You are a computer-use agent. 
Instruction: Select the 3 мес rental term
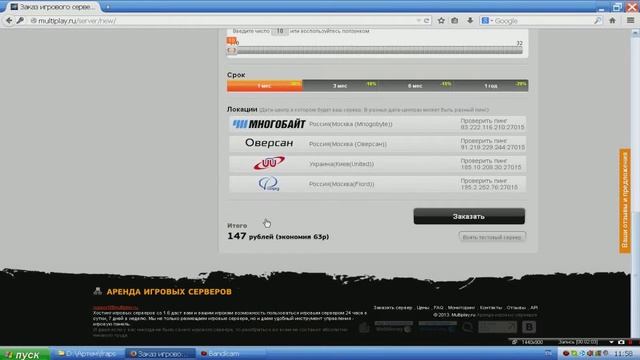(340, 86)
